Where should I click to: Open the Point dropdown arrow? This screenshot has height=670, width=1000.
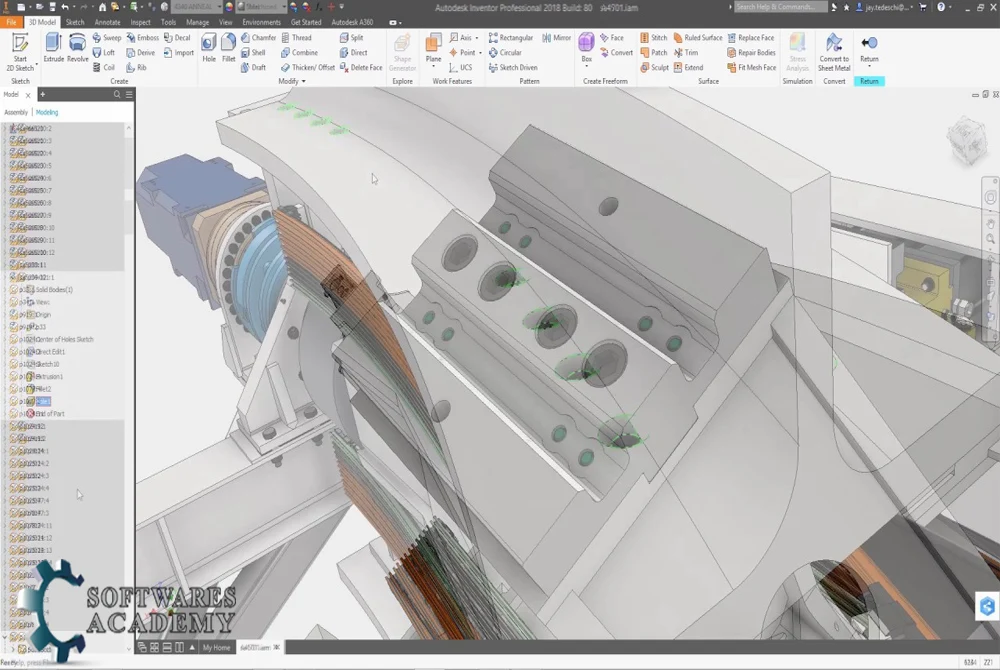480,53
